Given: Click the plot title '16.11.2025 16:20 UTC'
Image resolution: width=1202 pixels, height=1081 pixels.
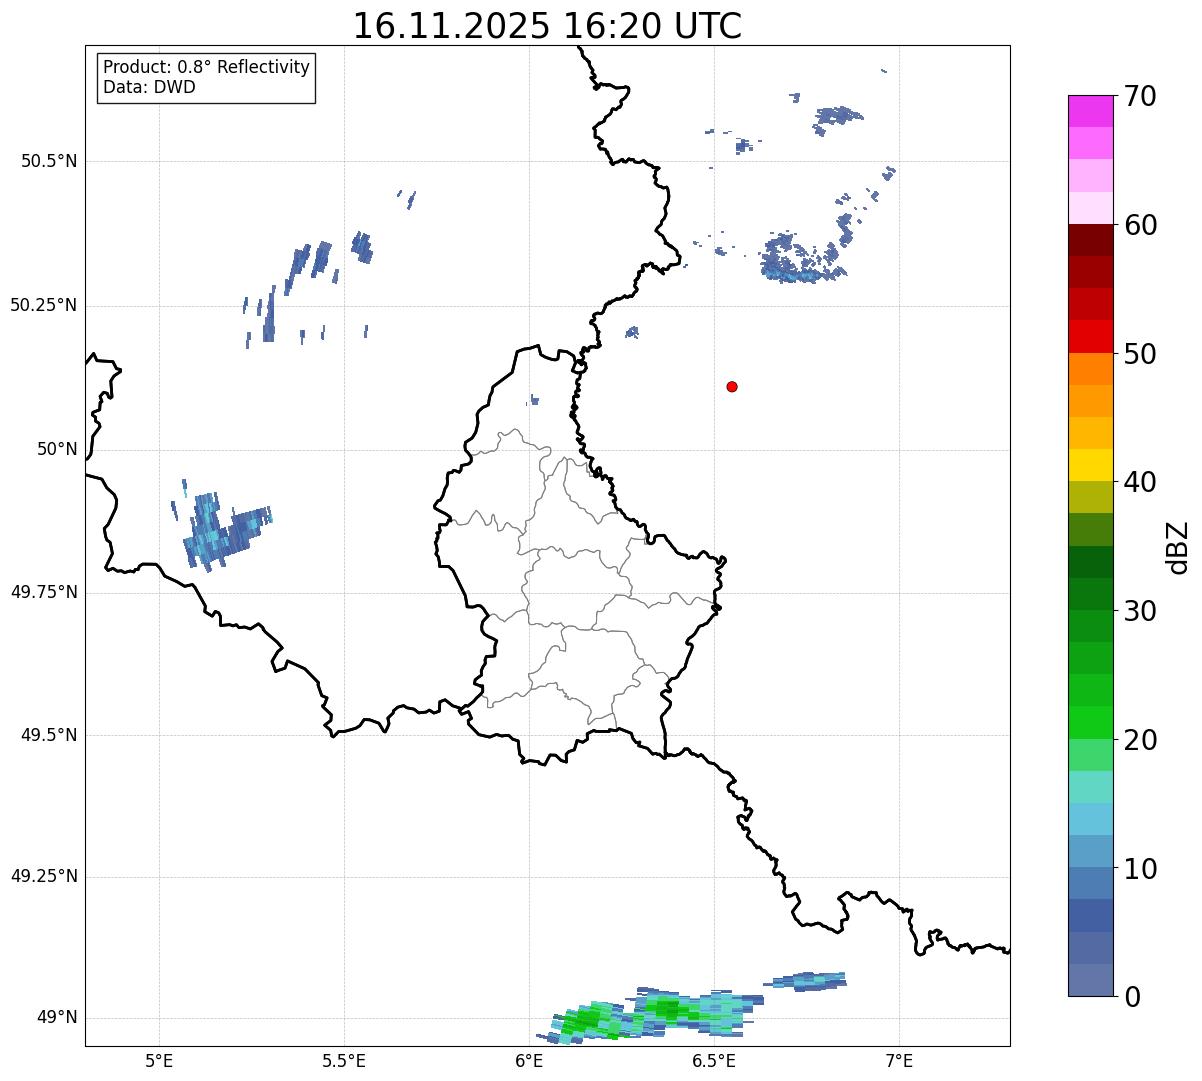Looking at the screenshot, I should (547, 25).
